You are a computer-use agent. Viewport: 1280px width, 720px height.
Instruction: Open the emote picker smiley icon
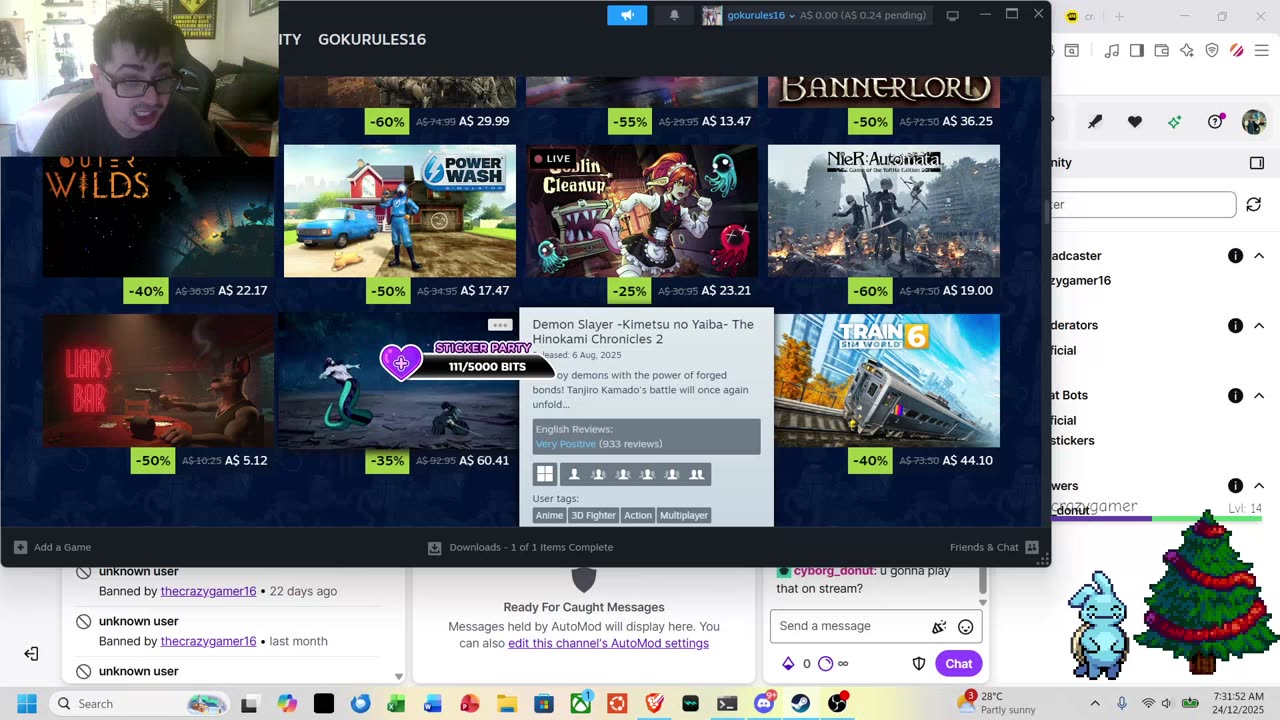point(966,627)
